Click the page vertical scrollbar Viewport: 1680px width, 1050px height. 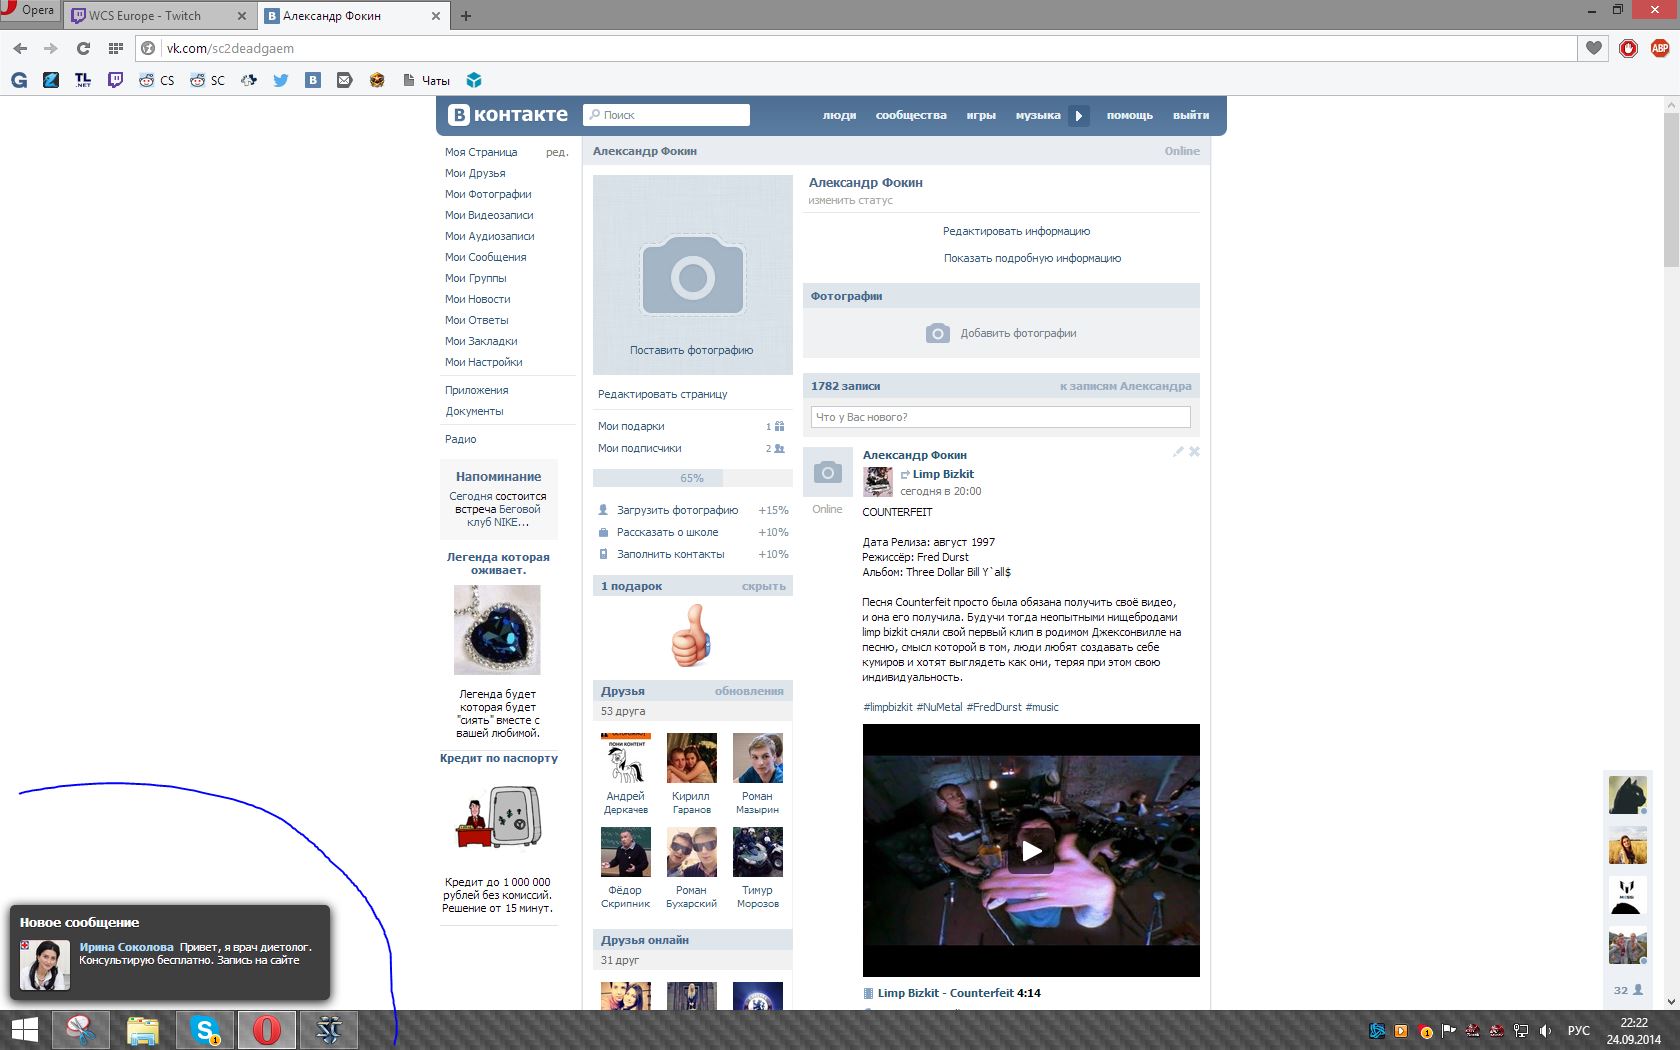point(1671,189)
